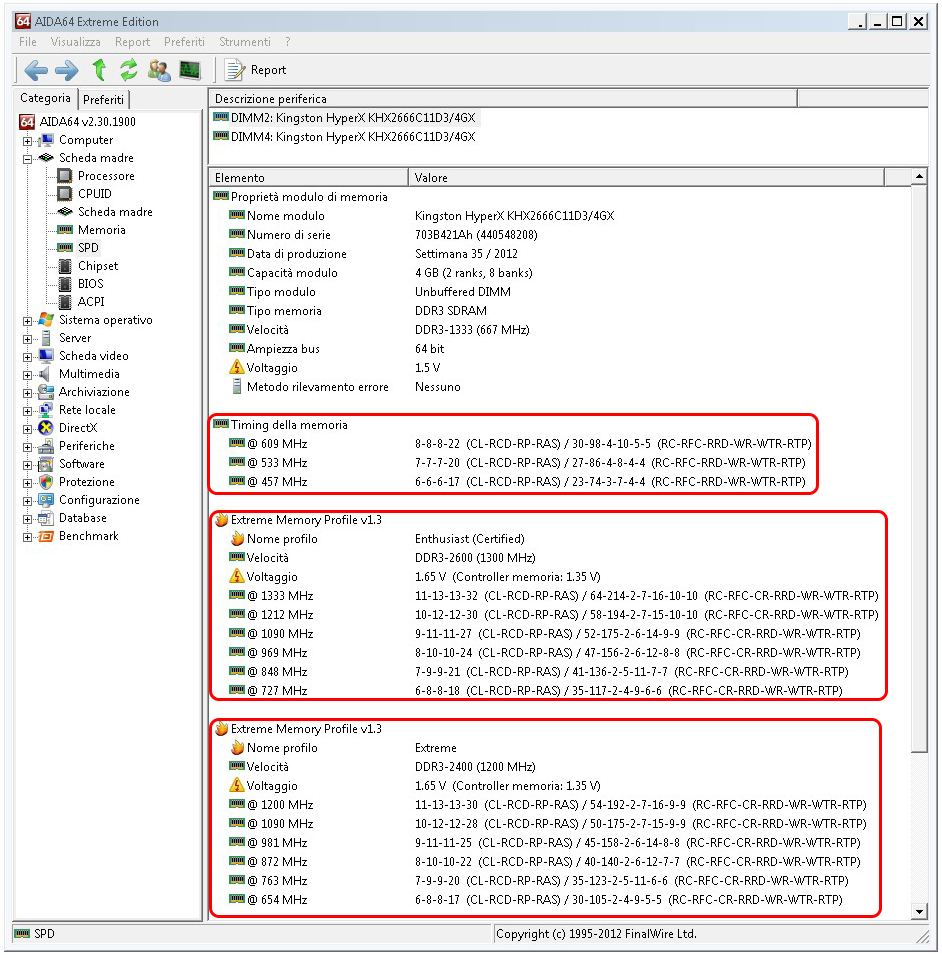This screenshot has height=958, width=942.
Task: Expand the Periferiche node
Action: [x=27, y=447]
